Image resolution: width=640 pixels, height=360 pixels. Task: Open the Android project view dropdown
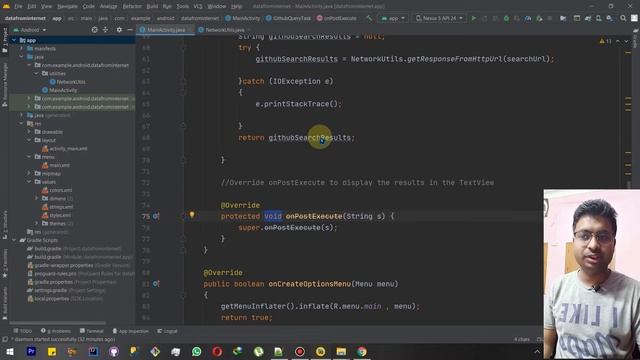(x=30, y=30)
